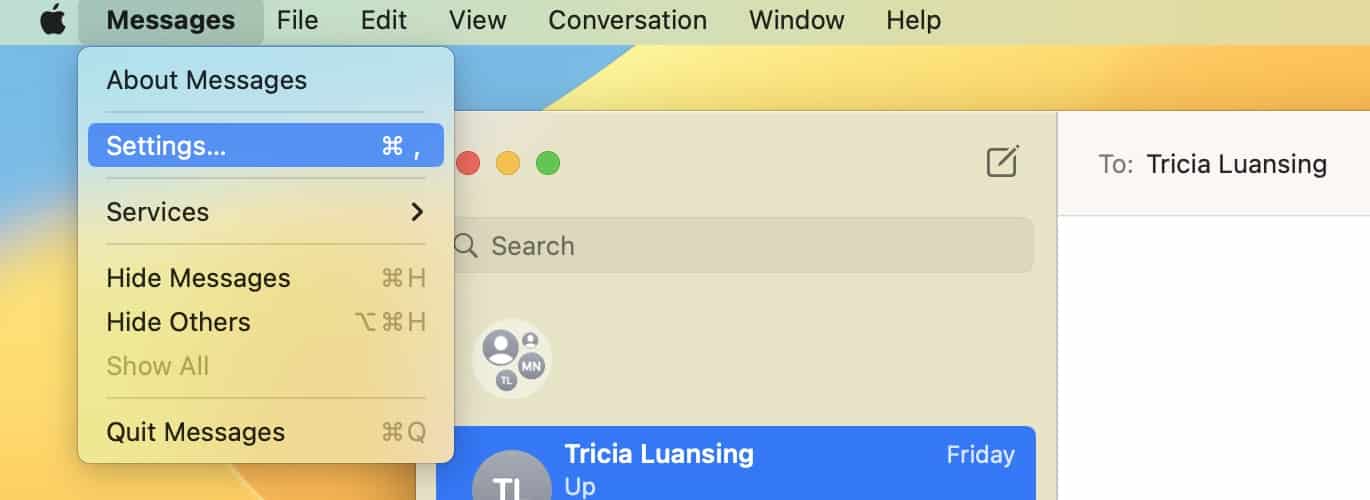Open the Conversation menu

pyautogui.click(x=627, y=20)
